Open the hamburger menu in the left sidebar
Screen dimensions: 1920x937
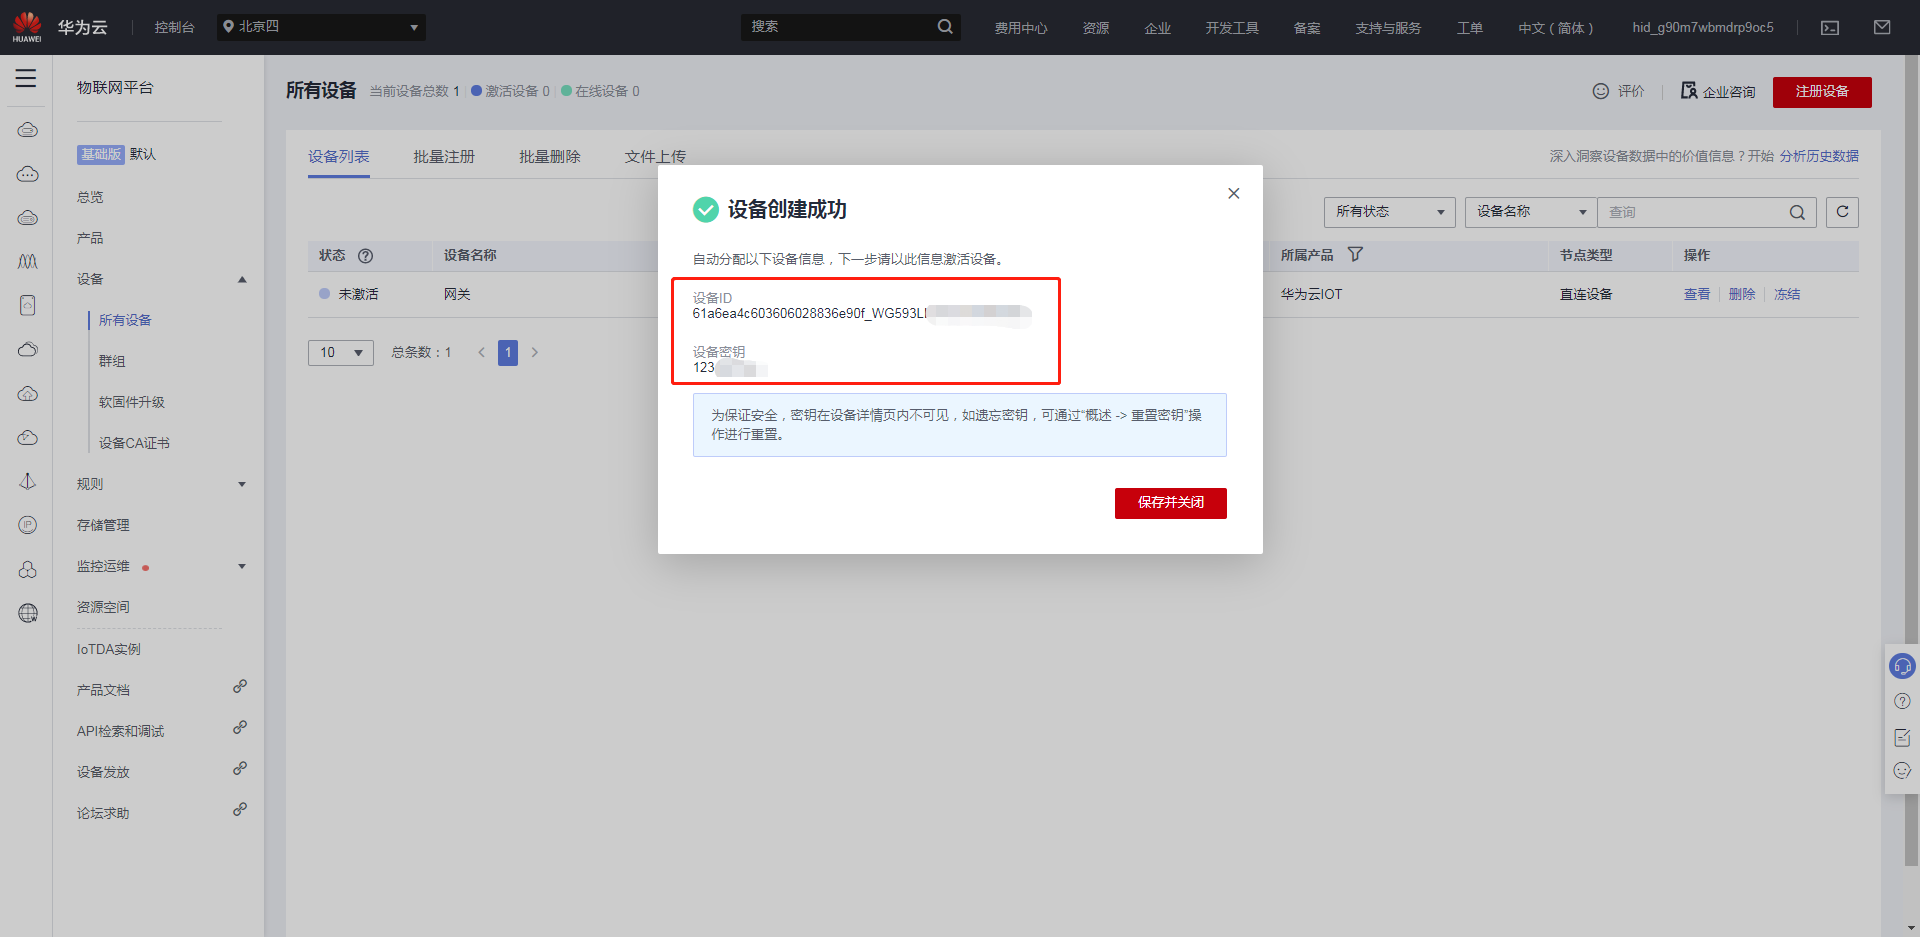(x=26, y=78)
